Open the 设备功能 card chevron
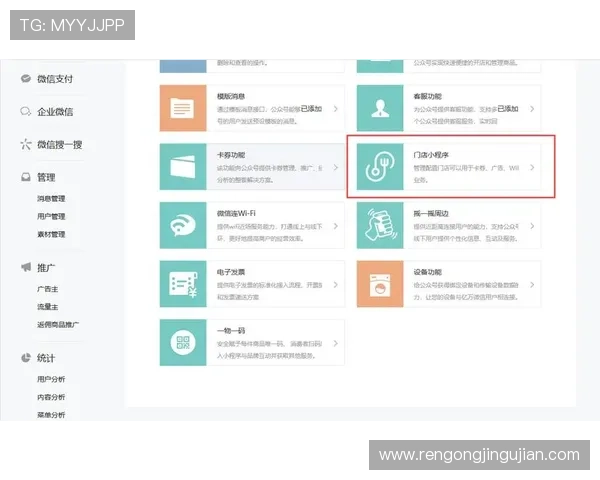 [x=532, y=285]
